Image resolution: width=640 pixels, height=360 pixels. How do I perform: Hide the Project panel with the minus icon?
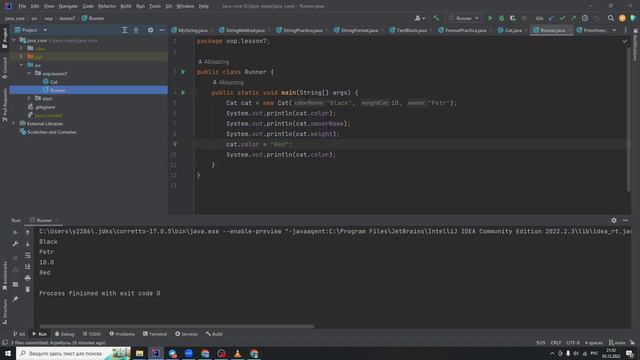click(162, 30)
